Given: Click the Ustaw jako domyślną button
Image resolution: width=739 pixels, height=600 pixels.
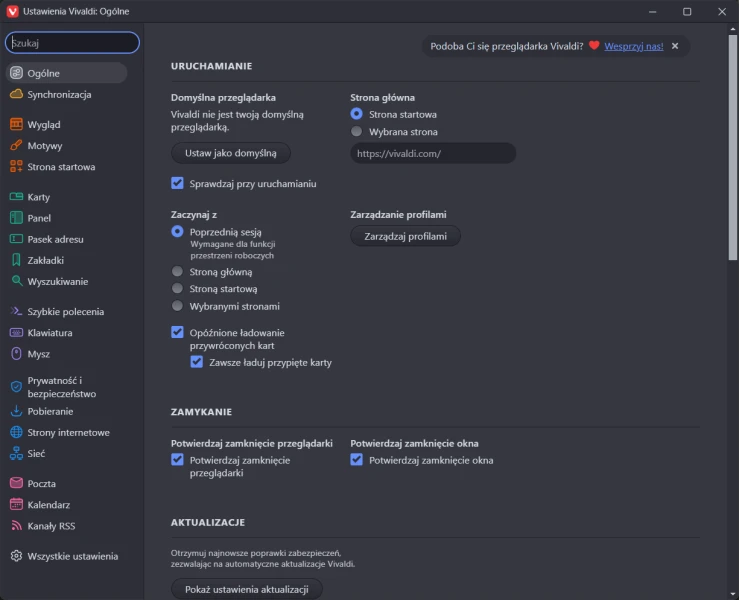Looking at the screenshot, I should pyautogui.click(x=231, y=153).
